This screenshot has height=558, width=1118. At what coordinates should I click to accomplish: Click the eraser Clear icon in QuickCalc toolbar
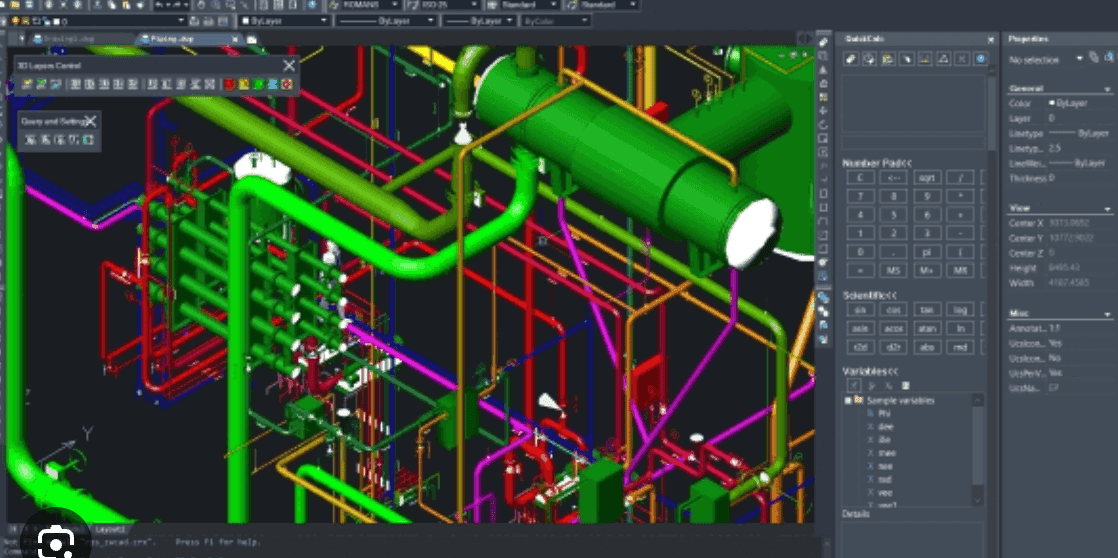[851, 60]
